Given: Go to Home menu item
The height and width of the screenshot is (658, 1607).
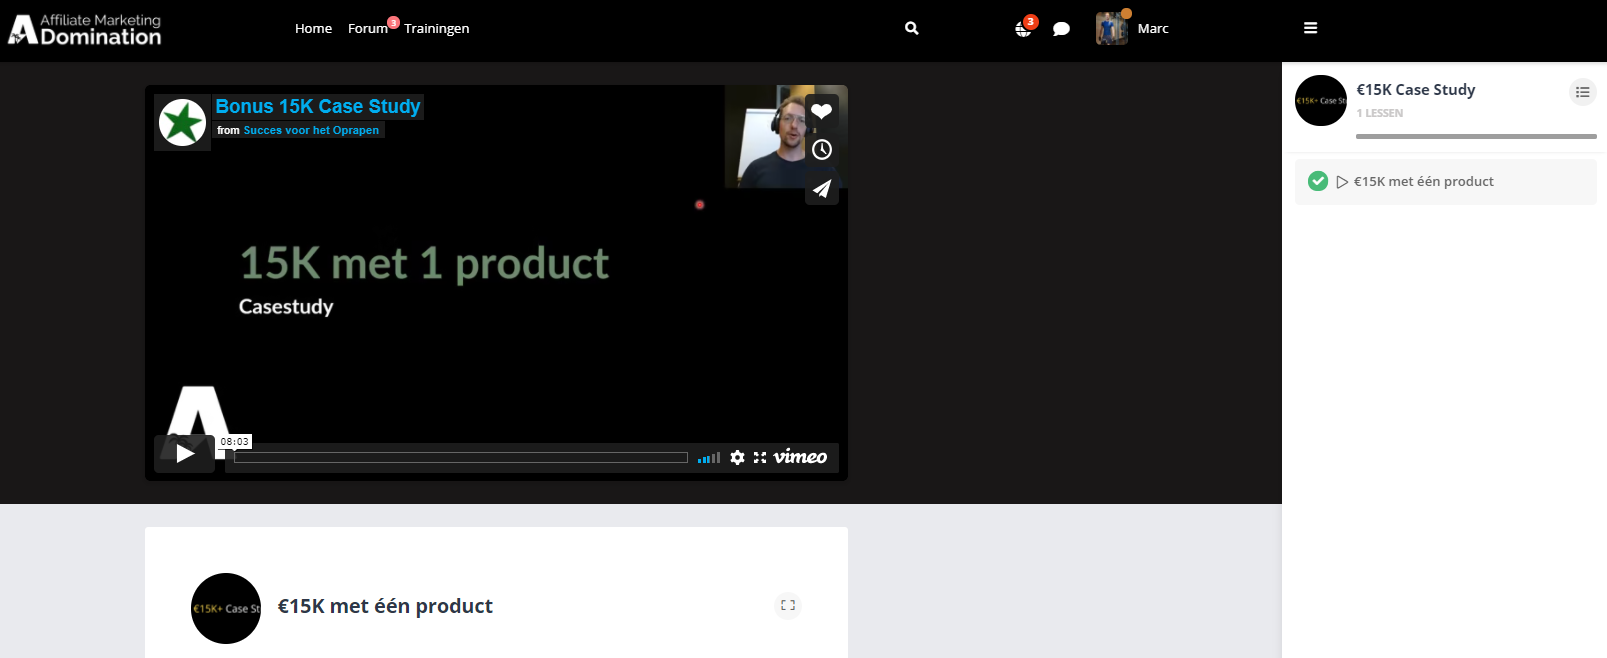Looking at the screenshot, I should coord(313,28).
